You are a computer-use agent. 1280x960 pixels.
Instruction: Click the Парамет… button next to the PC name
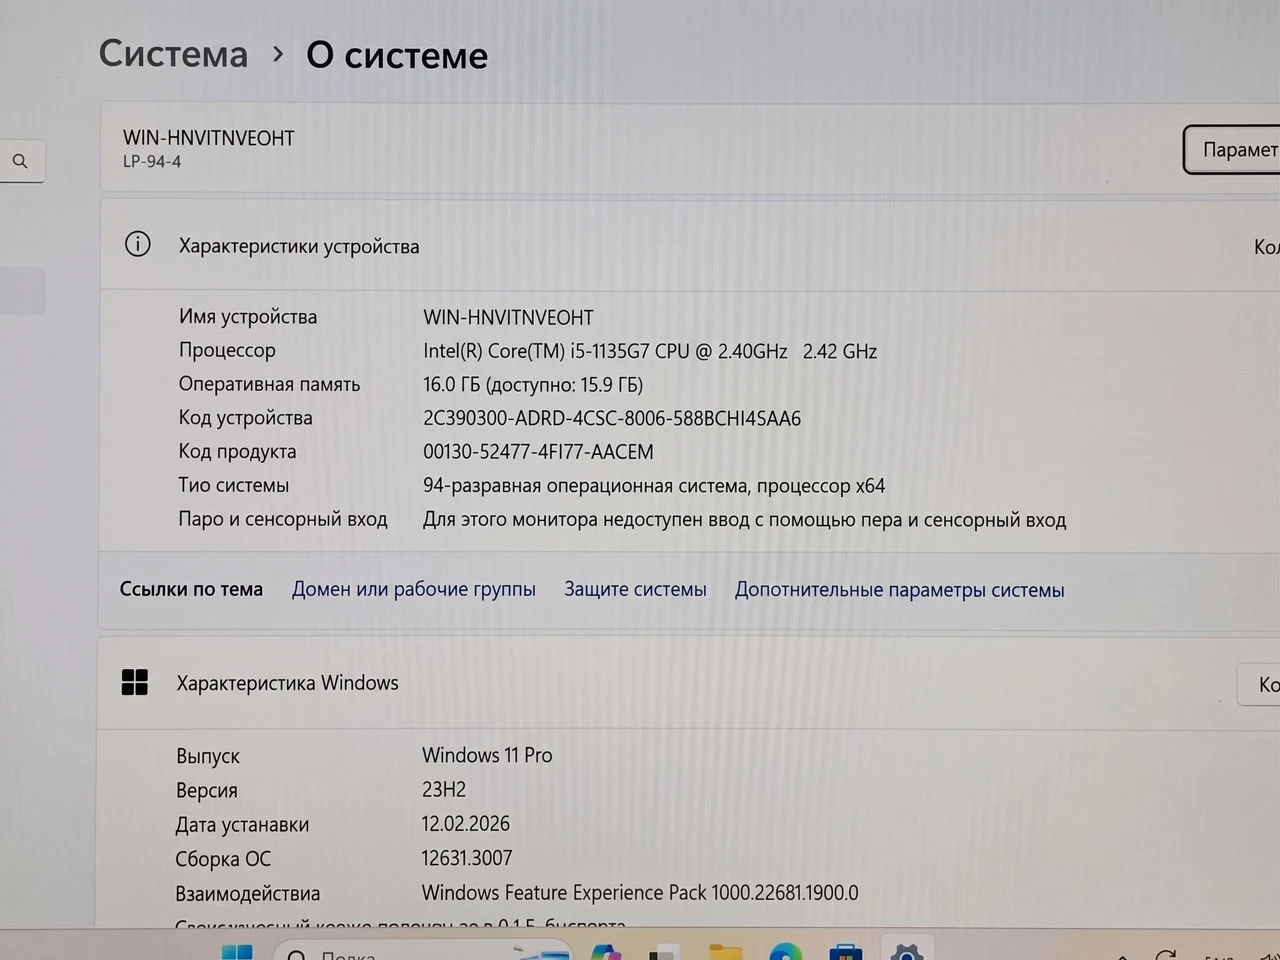pos(1231,150)
